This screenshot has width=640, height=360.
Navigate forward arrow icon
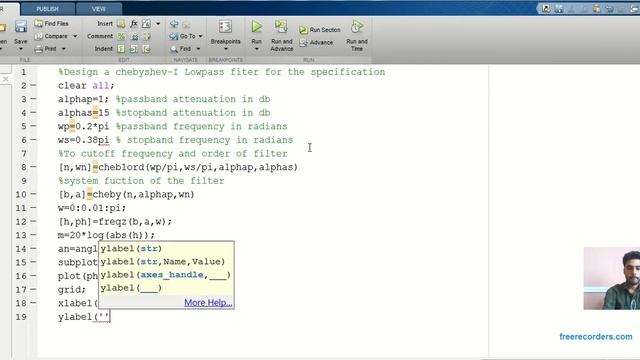point(186,24)
